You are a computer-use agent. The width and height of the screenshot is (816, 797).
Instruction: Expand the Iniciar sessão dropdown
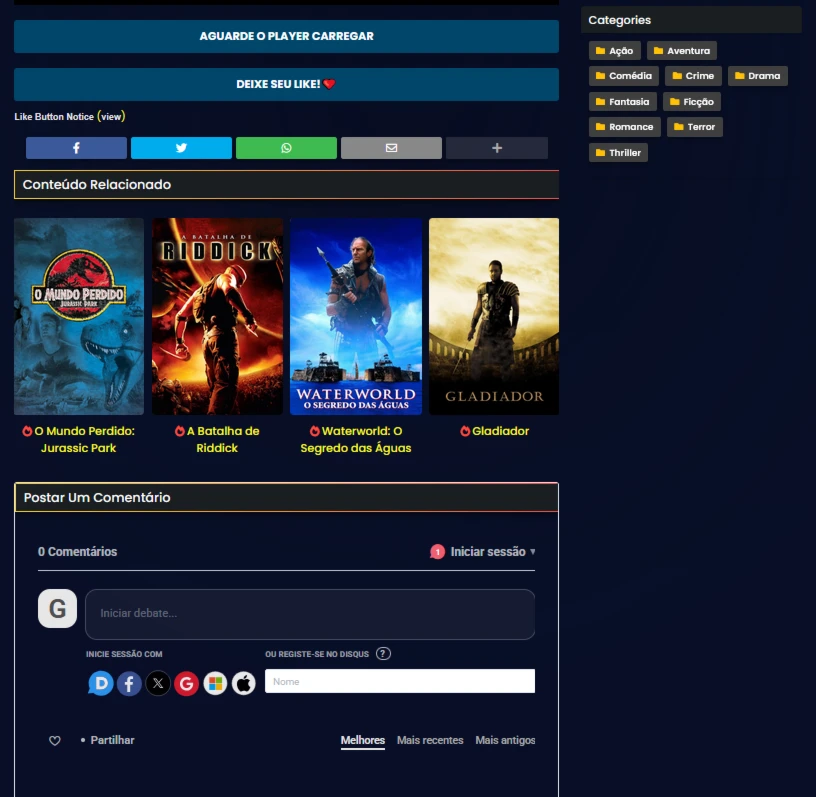[x=493, y=551]
